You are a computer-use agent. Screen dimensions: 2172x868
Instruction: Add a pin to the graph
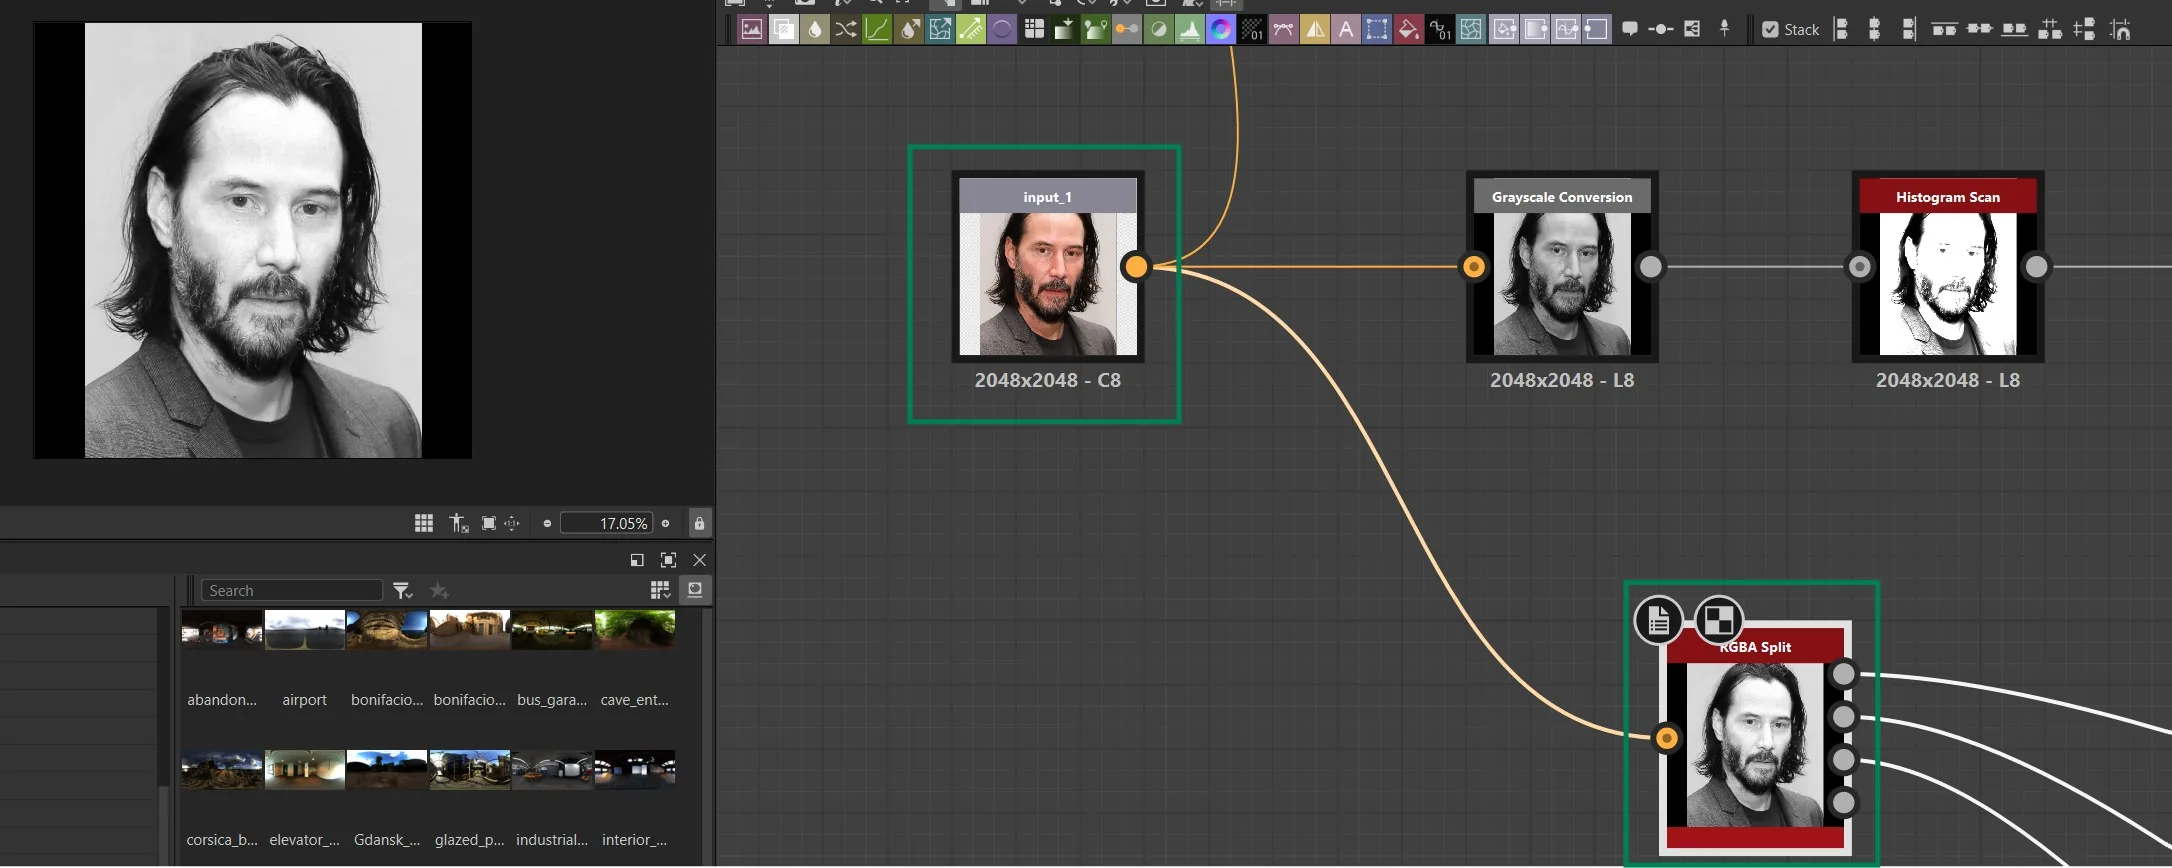click(x=1724, y=29)
